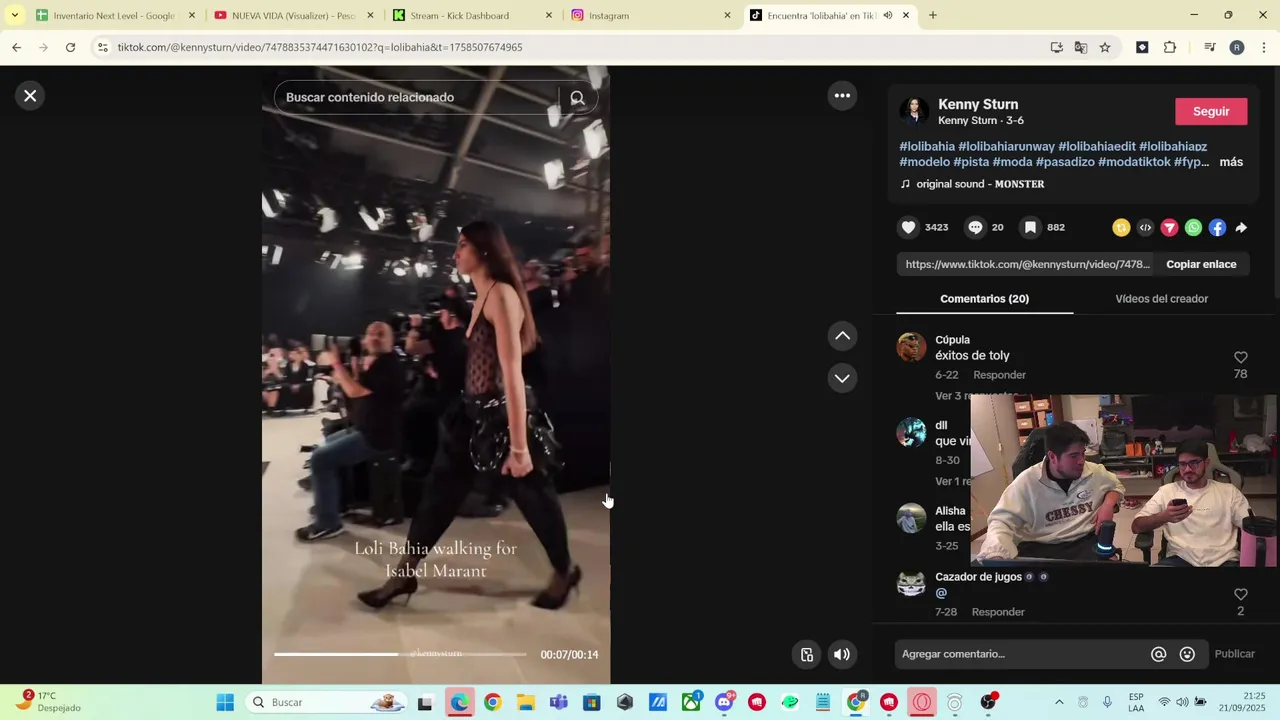Open Cúpula's commenter avatar
Screen dimensions: 1280x720
[911, 347]
